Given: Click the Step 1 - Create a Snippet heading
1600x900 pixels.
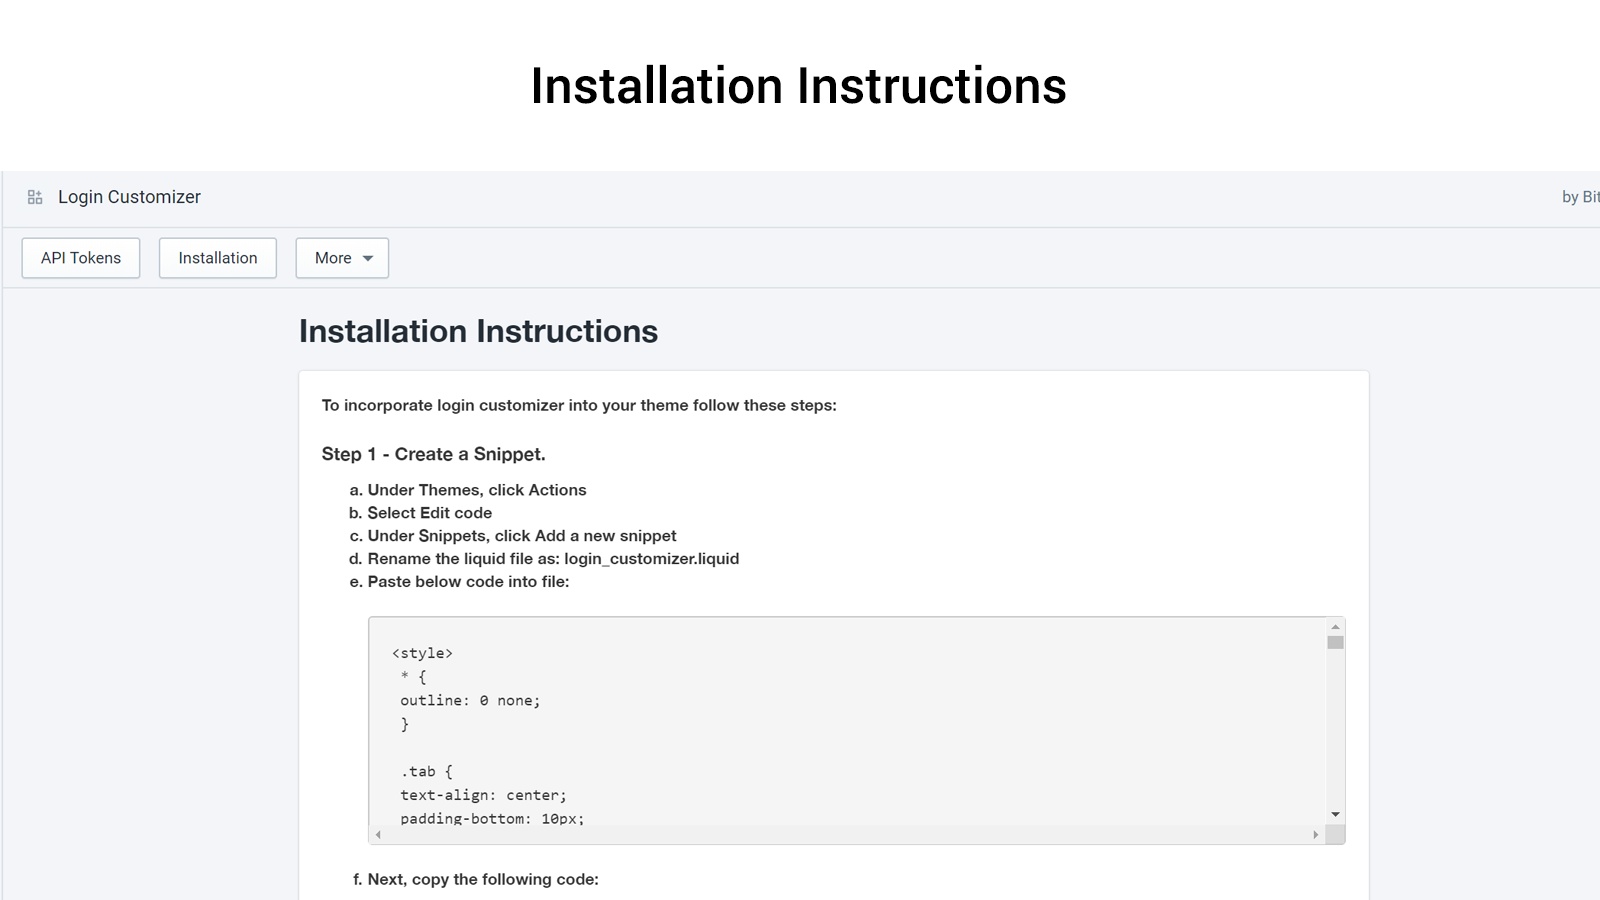Looking at the screenshot, I should (x=433, y=454).
